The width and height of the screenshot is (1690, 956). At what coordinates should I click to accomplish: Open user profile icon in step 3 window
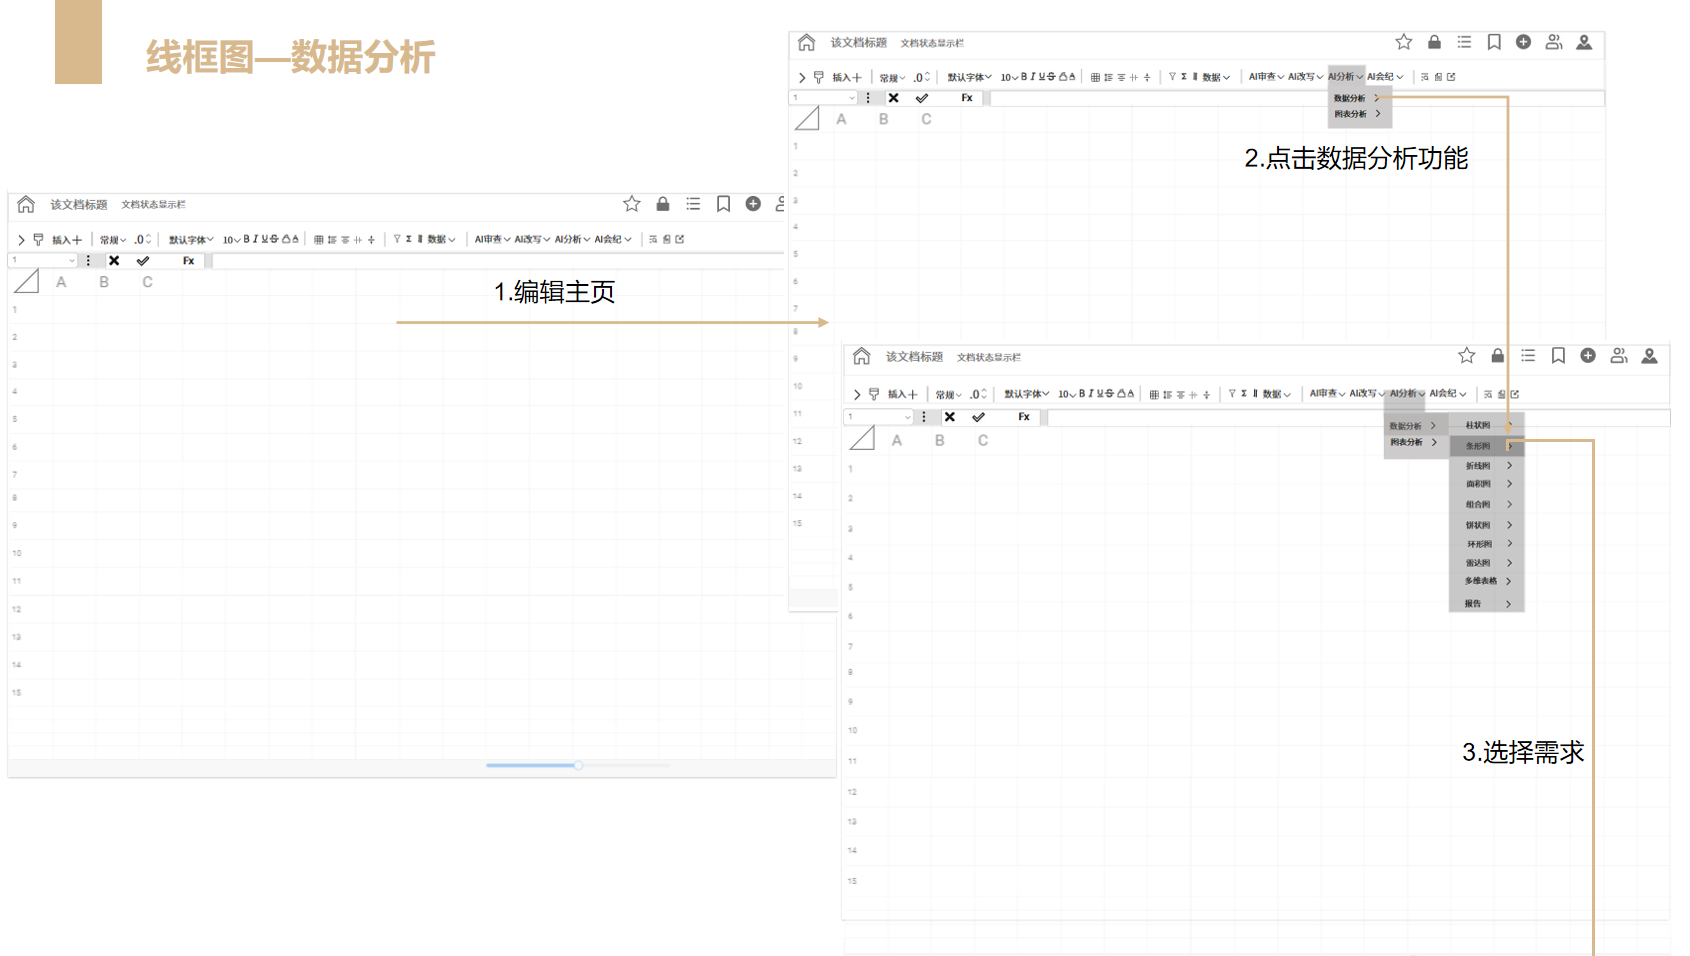[x=1650, y=355]
